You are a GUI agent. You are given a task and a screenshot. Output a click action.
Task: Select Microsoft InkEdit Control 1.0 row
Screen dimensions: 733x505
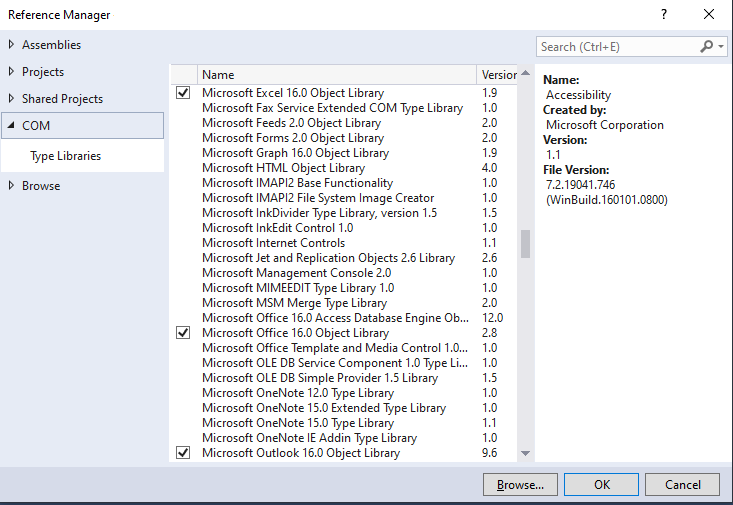click(x=343, y=228)
